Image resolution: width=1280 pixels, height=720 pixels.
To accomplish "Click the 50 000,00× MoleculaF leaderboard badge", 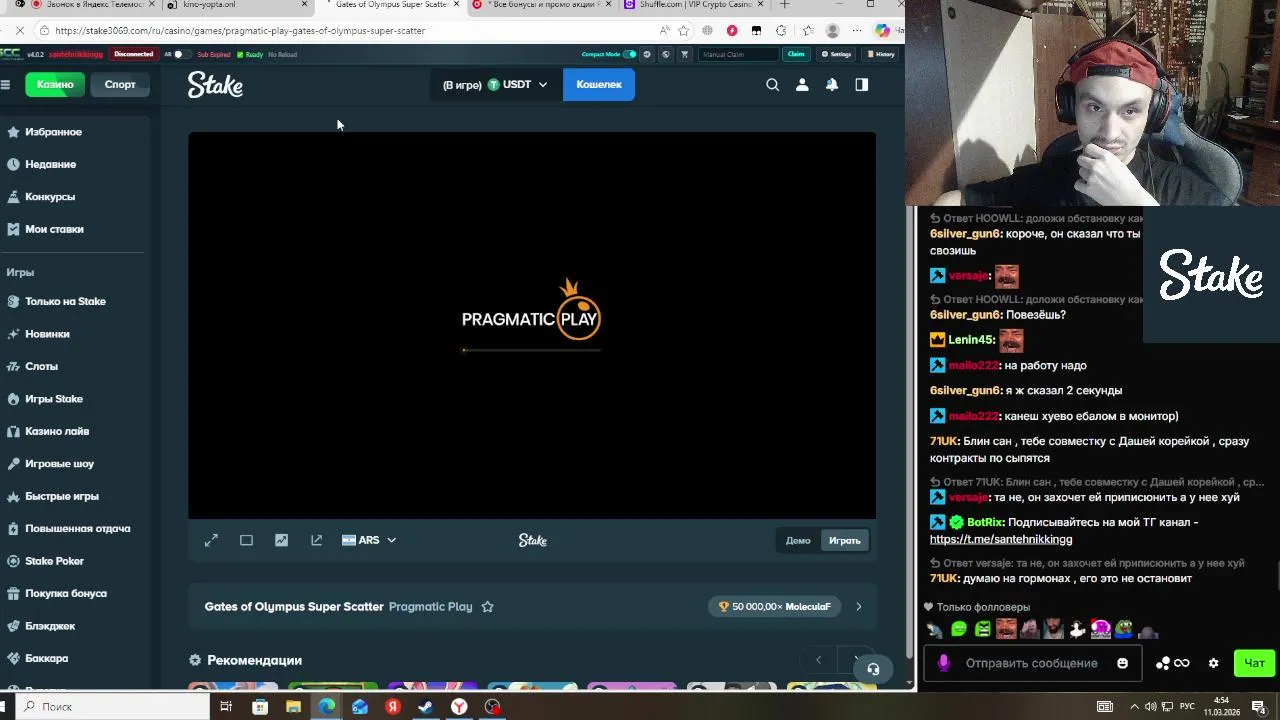I will coord(774,607).
